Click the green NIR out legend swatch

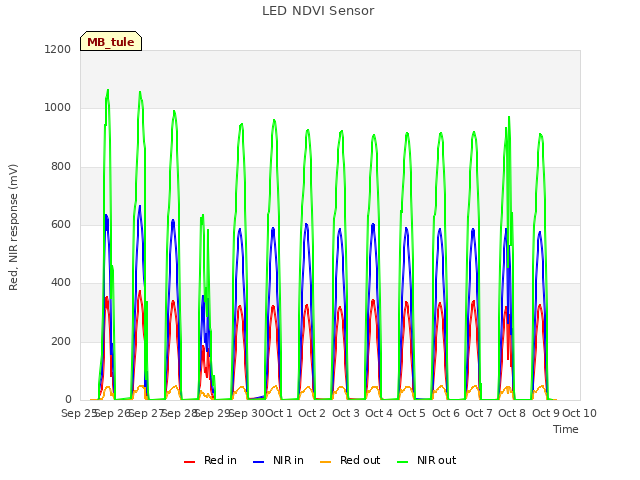402,462
